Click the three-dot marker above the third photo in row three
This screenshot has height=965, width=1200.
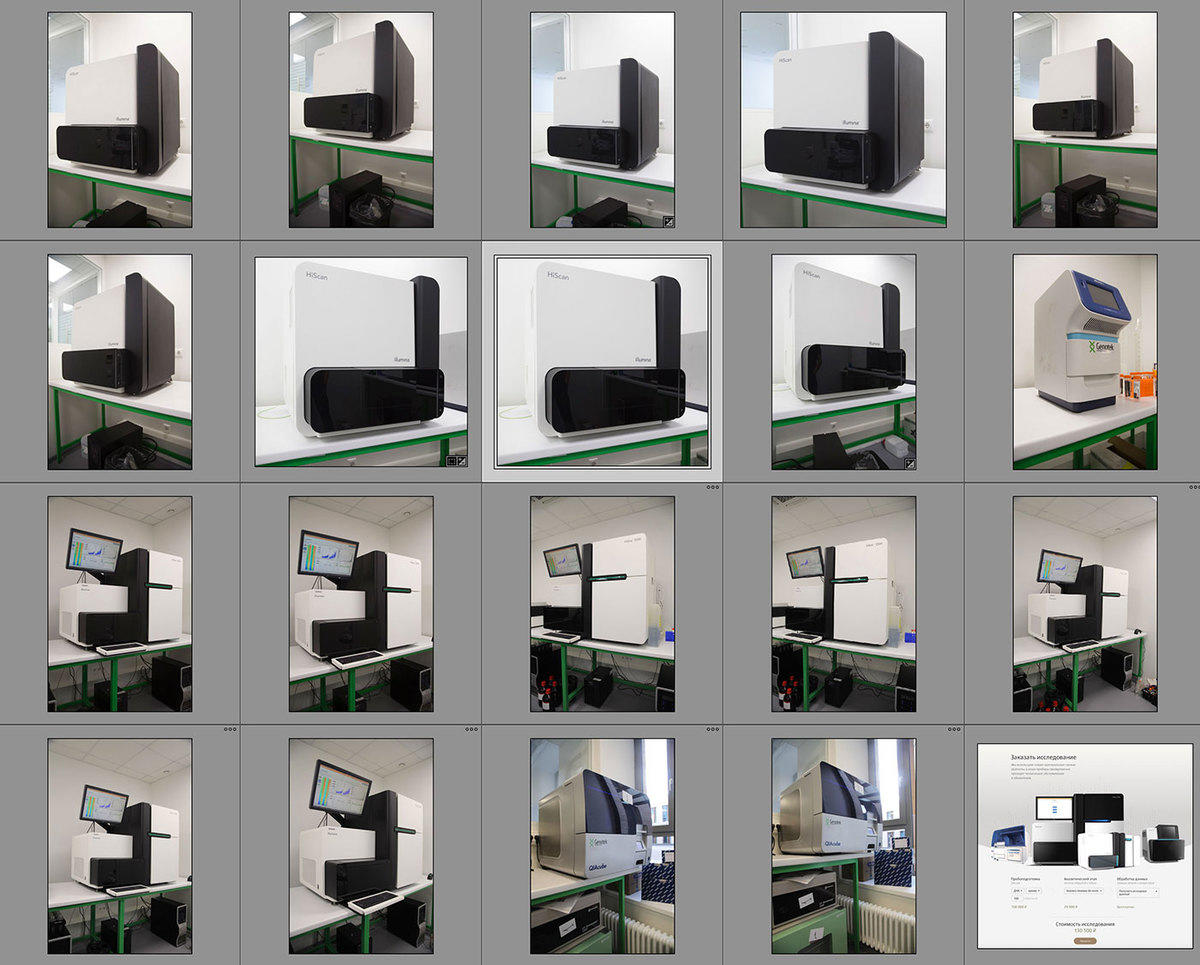[712, 488]
